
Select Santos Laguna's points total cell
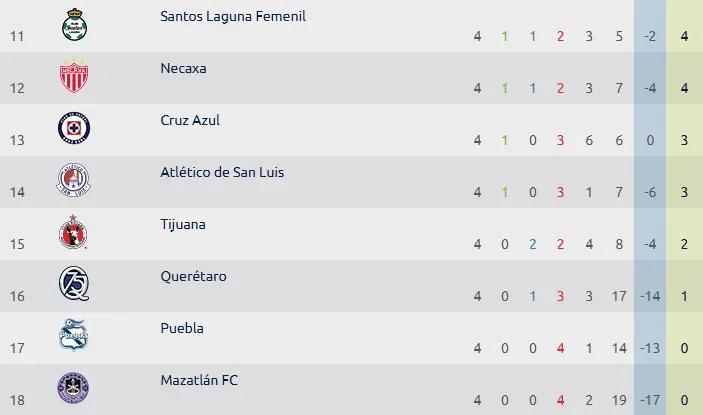684,36
